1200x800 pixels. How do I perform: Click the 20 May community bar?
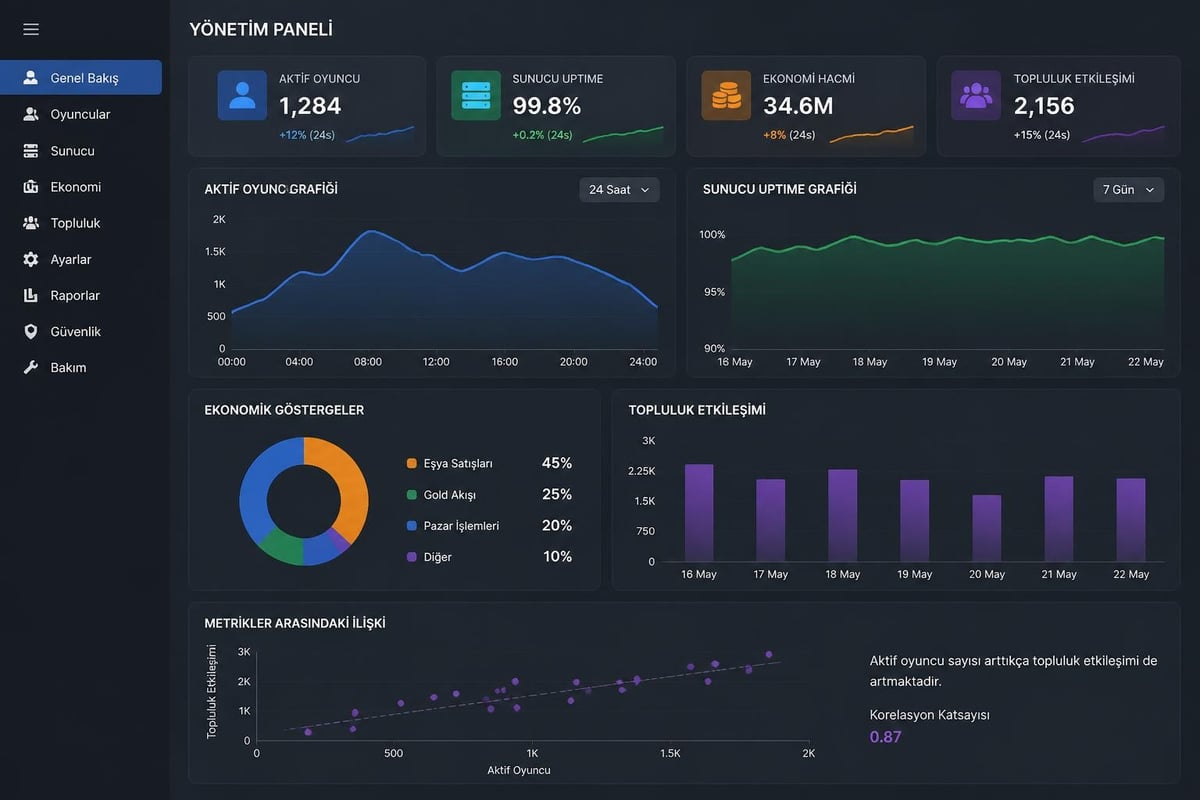pos(987,528)
